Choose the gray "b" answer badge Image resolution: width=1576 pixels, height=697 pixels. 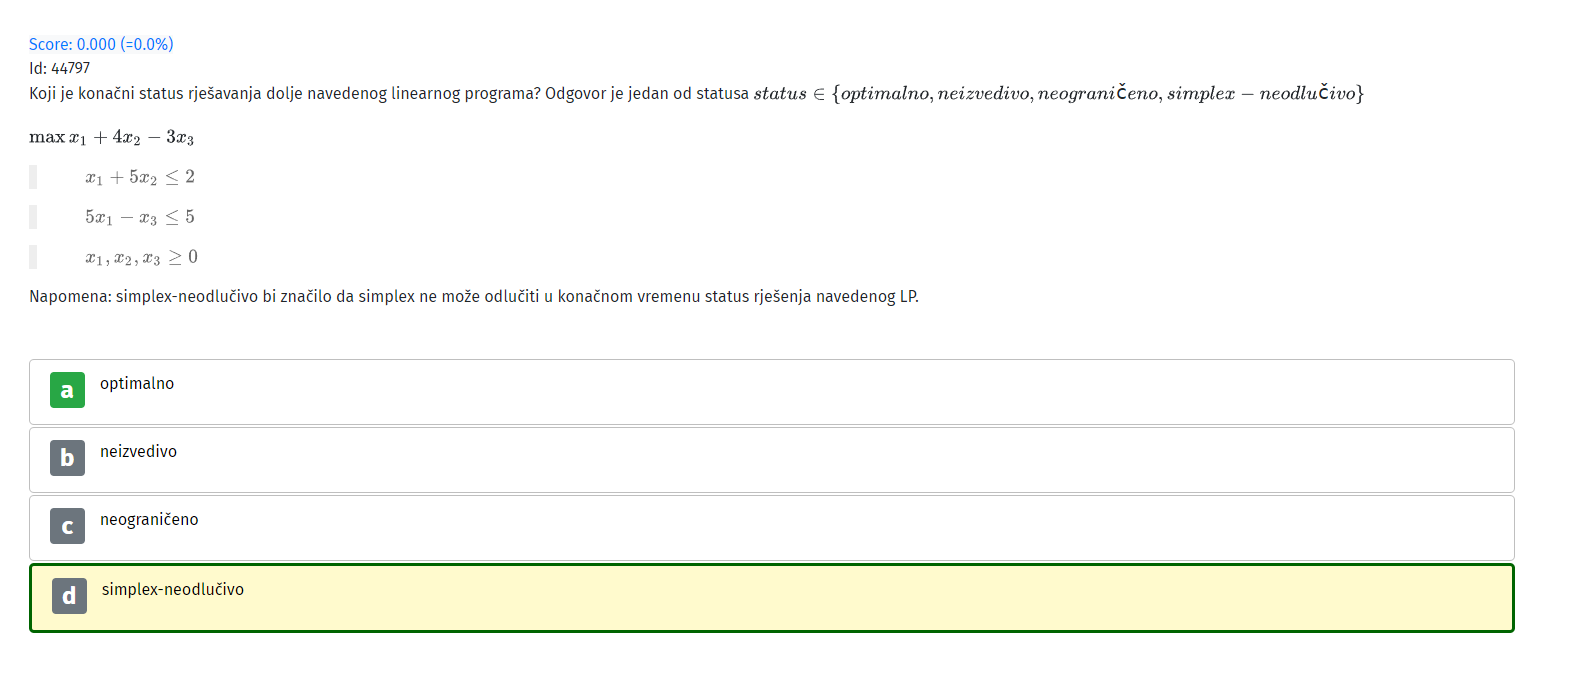[67, 458]
